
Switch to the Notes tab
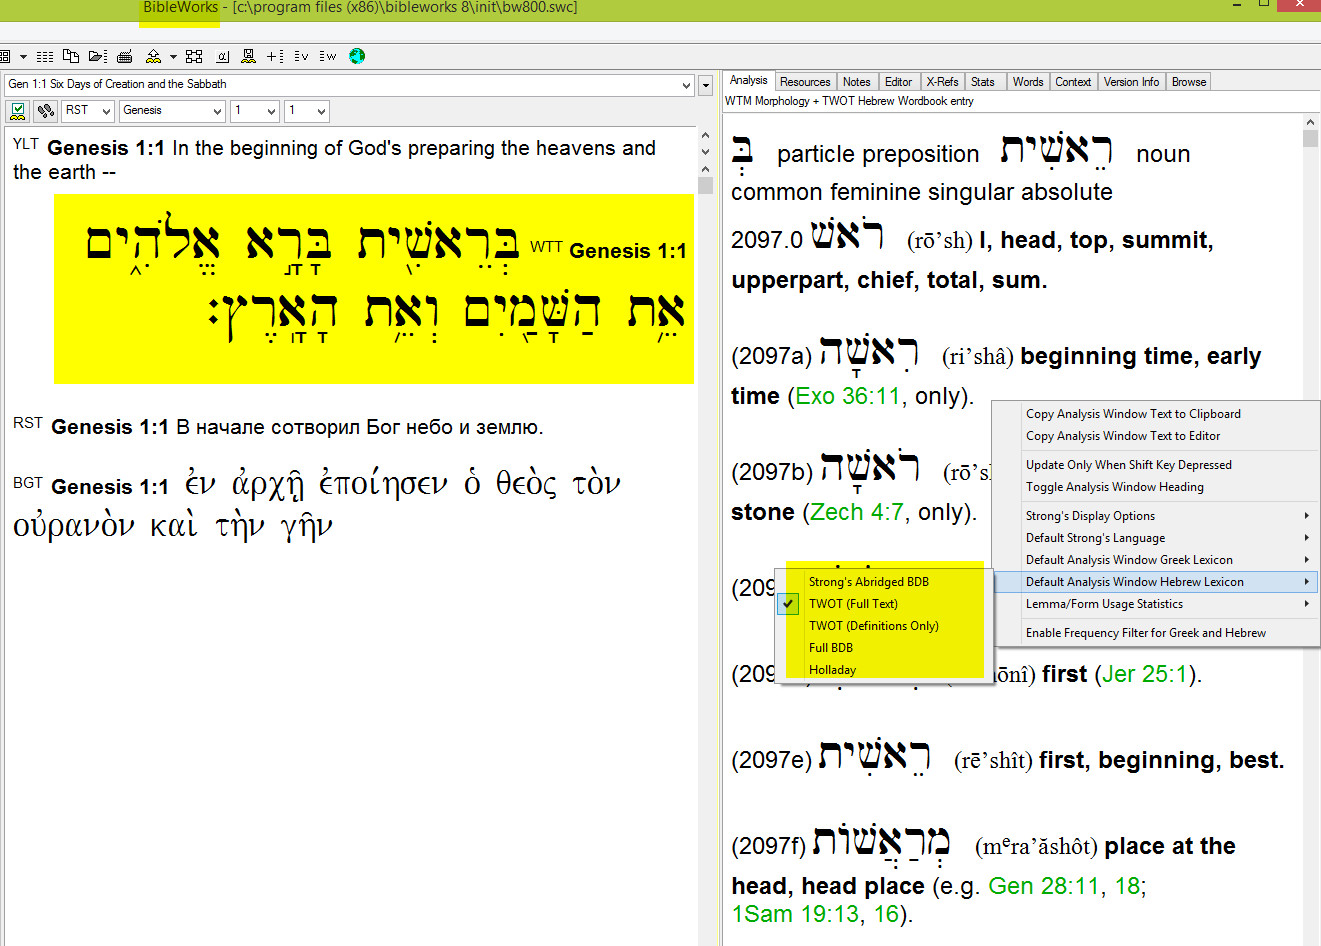pyautogui.click(x=856, y=82)
